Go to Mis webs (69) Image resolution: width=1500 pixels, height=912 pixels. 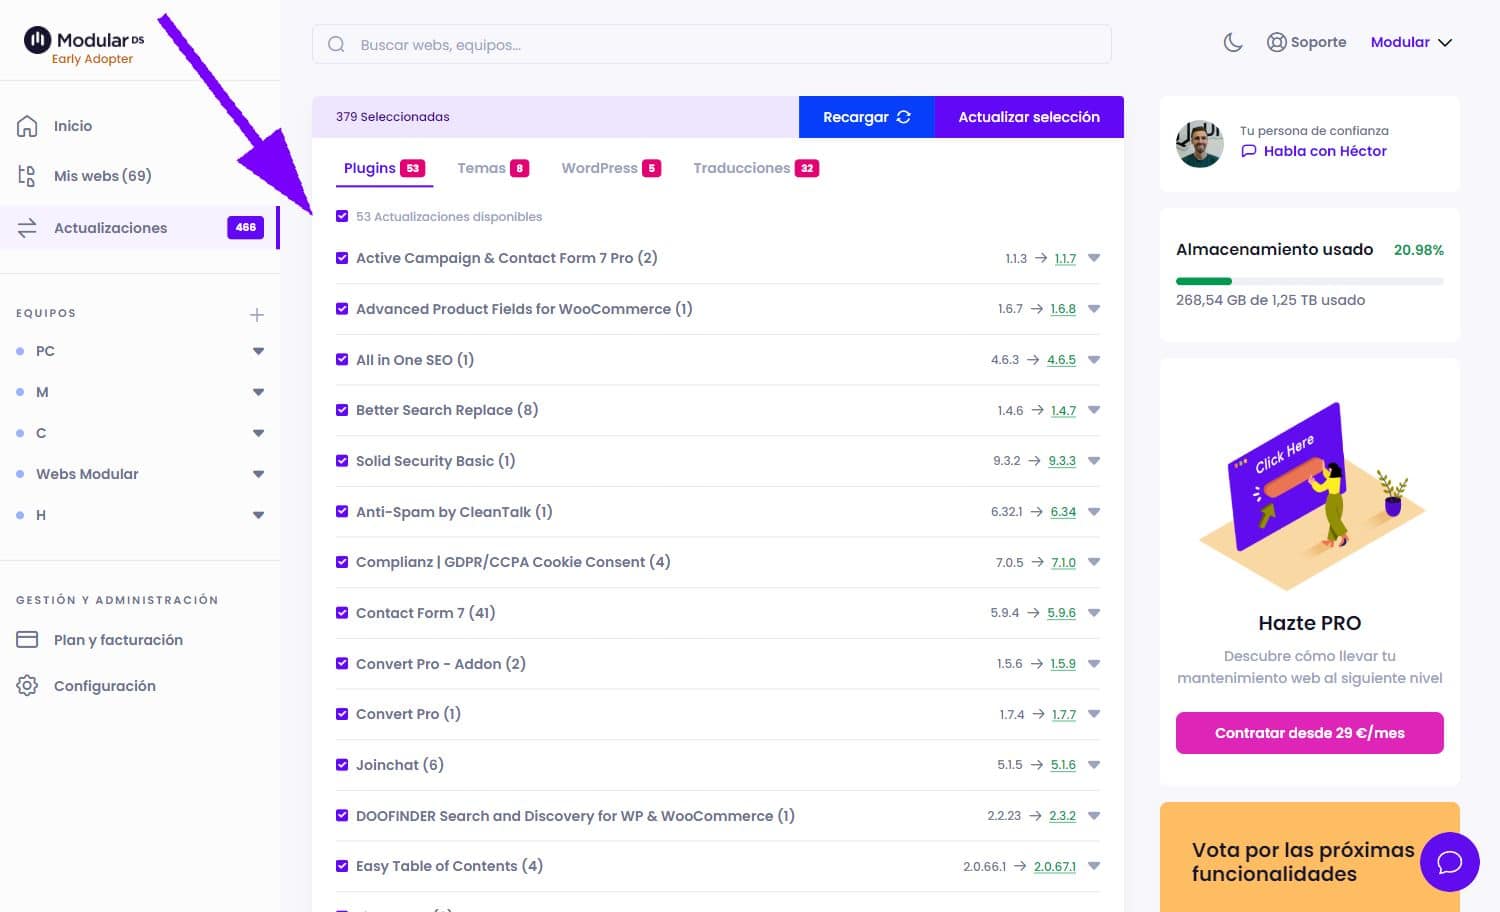click(103, 176)
